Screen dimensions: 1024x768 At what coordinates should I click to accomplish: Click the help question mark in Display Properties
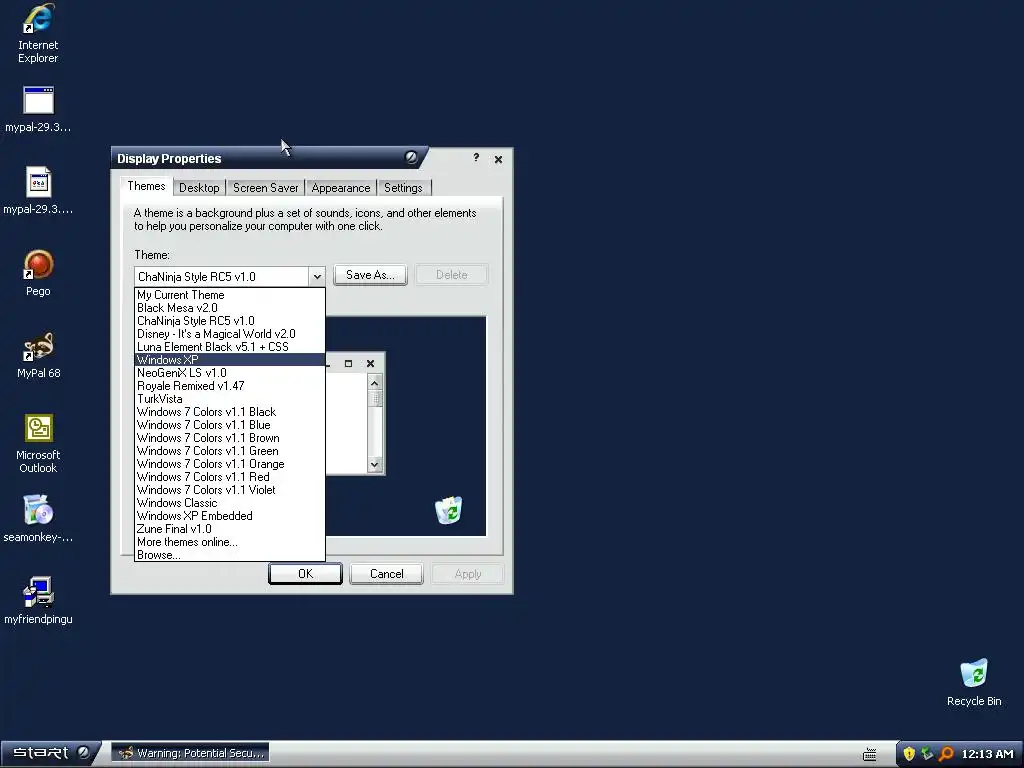476,157
